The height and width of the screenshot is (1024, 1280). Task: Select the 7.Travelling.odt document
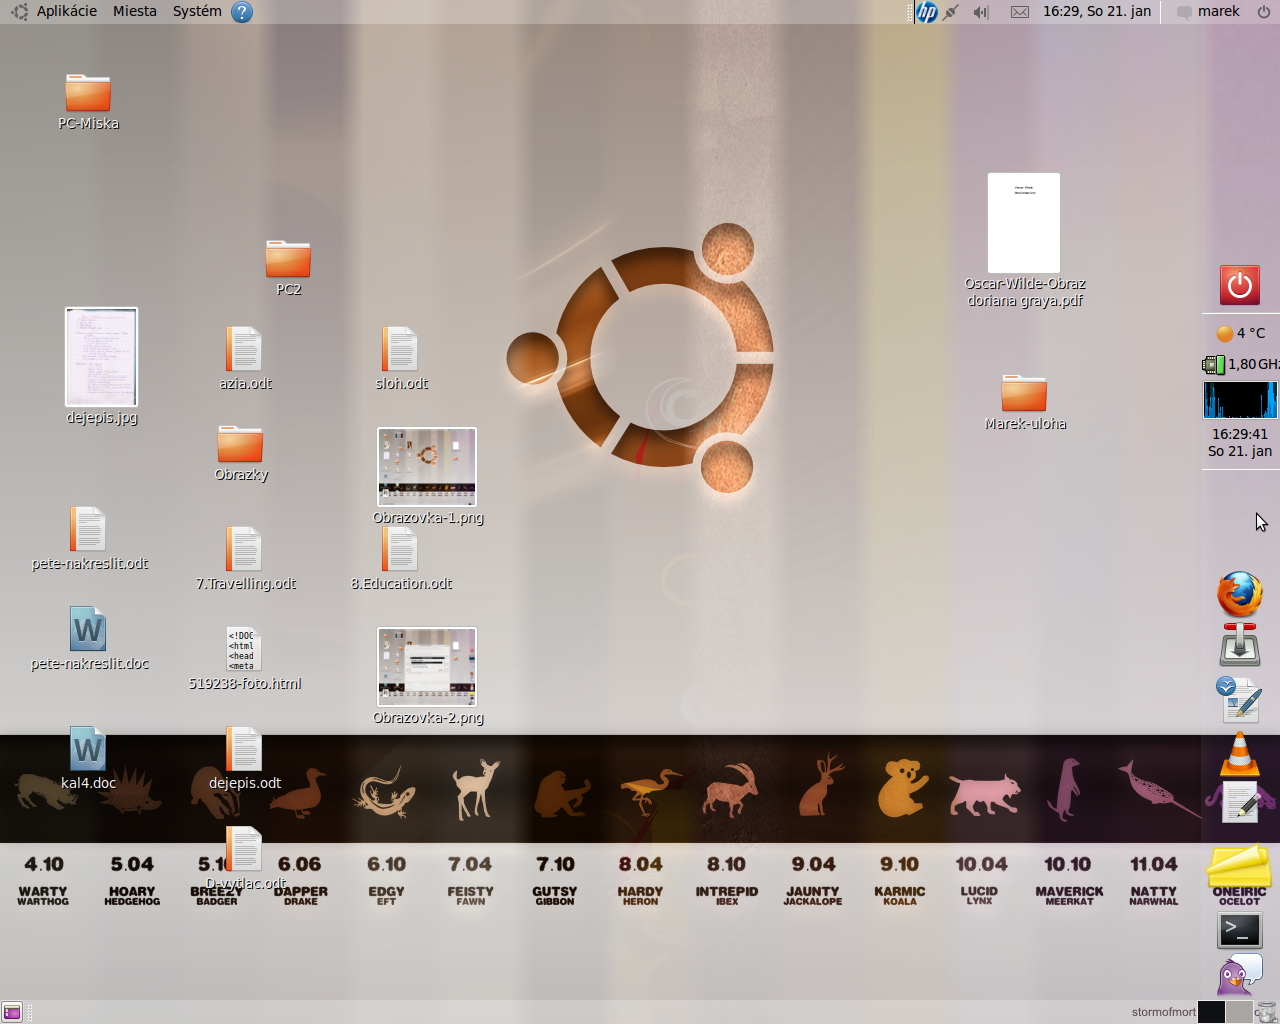(245, 559)
